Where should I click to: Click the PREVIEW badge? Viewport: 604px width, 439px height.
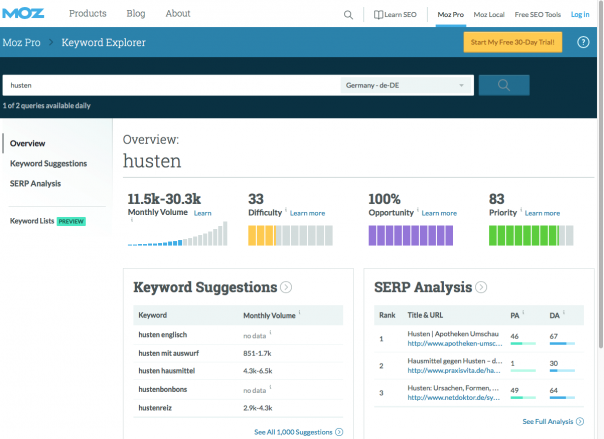[71, 221]
